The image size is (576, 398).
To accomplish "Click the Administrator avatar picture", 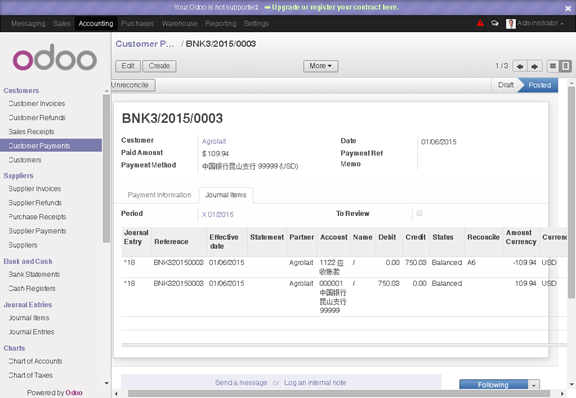I will [511, 24].
